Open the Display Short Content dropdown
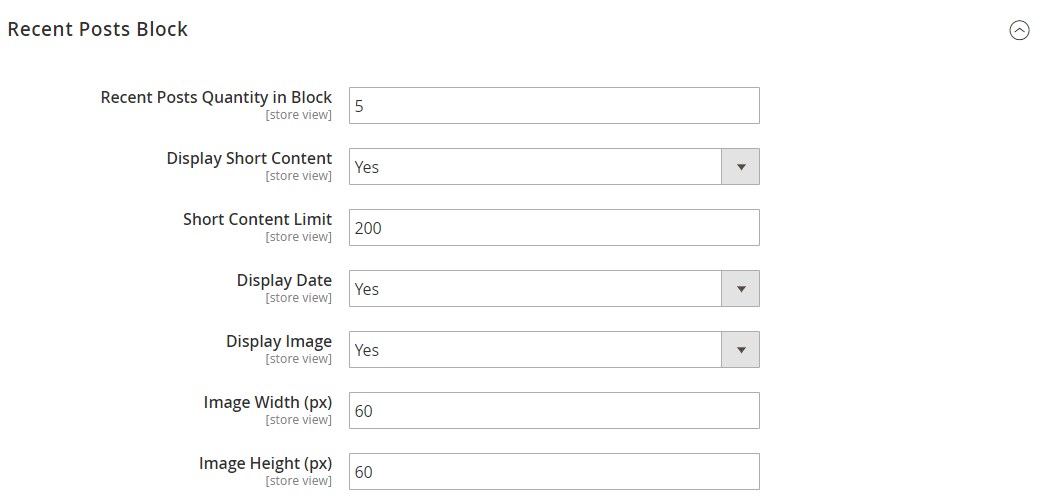Screen dimensions: 1044x503 (536, 167)
